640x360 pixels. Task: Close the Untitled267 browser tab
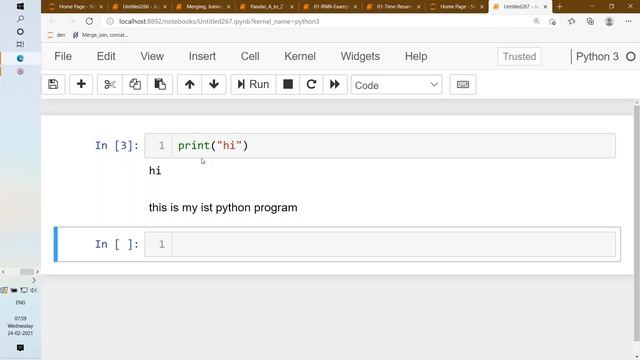click(x=545, y=7)
